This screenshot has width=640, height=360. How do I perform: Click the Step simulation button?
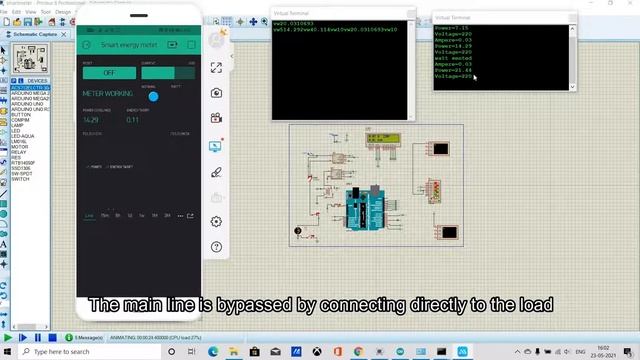pyautogui.click(x=23, y=338)
